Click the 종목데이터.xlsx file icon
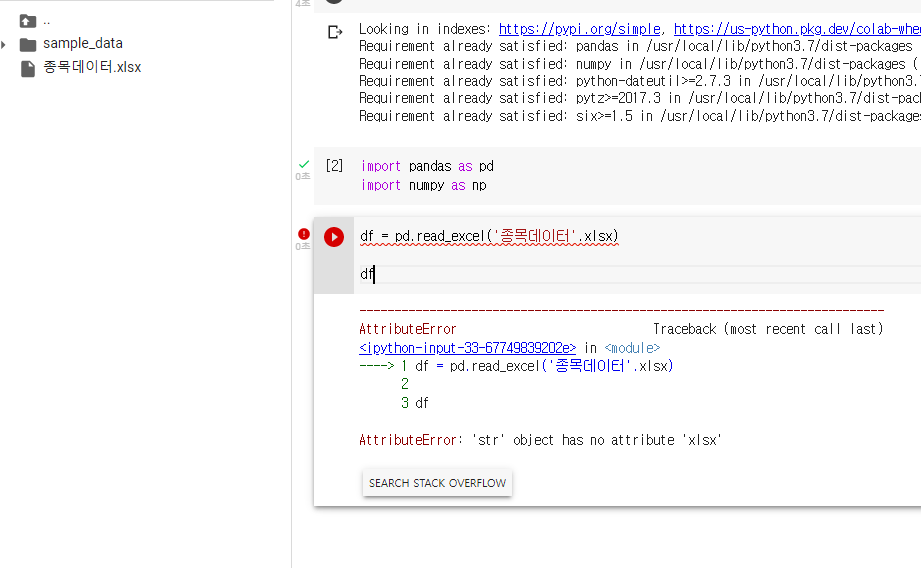Image resolution: width=921 pixels, height=568 pixels. tap(28, 69)
